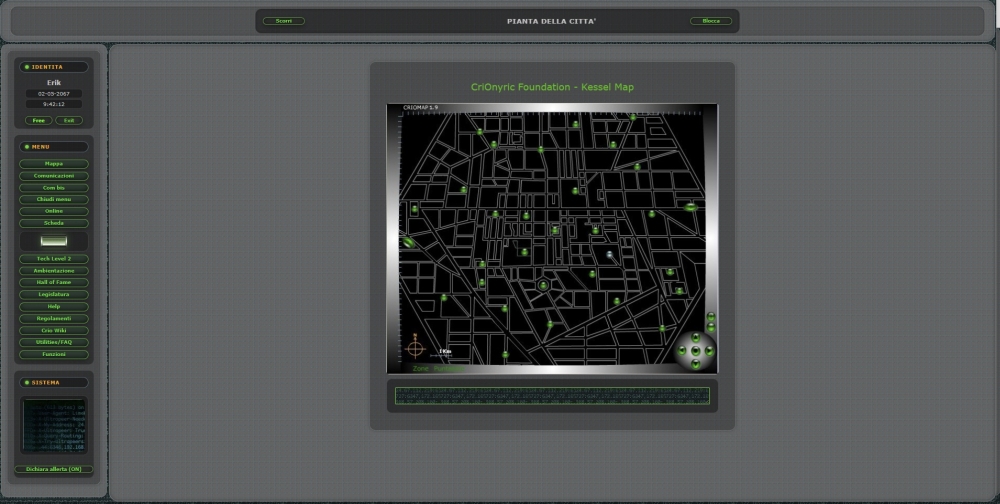The width and height of the screenshot is (1000, 504).
Task: Click the glowing white indicator light in the menu panel
Action: point(54,241)
